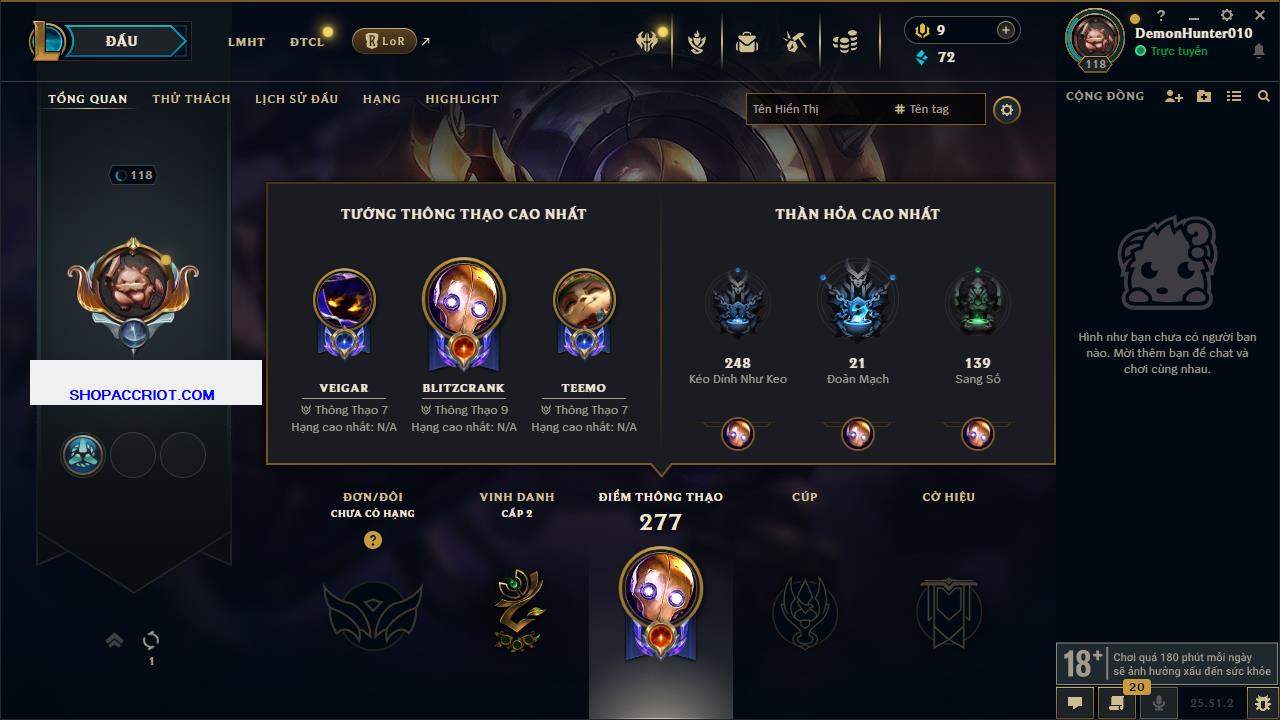The image size is (1280, 720).
Task: Expand the profile arrows under the banner
Action: pos(114,640)
